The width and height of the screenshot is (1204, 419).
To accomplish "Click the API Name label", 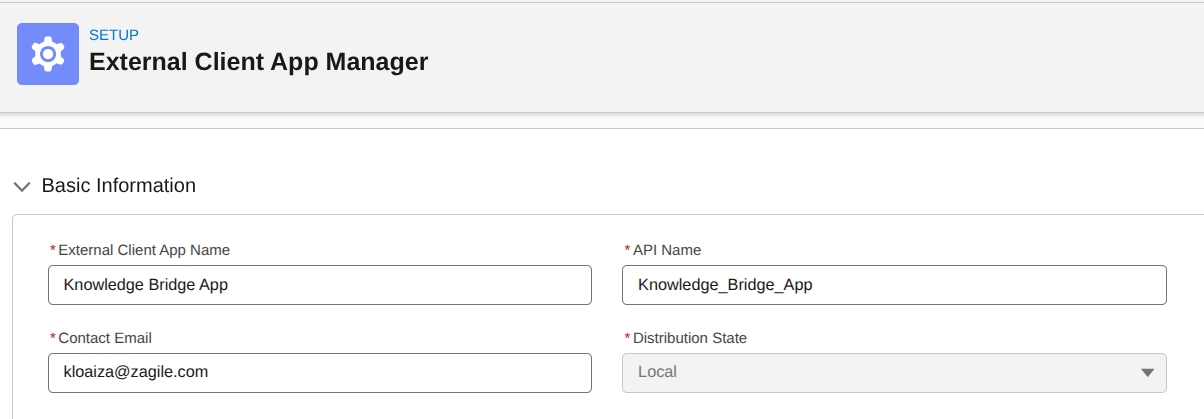I will (667, 250).
